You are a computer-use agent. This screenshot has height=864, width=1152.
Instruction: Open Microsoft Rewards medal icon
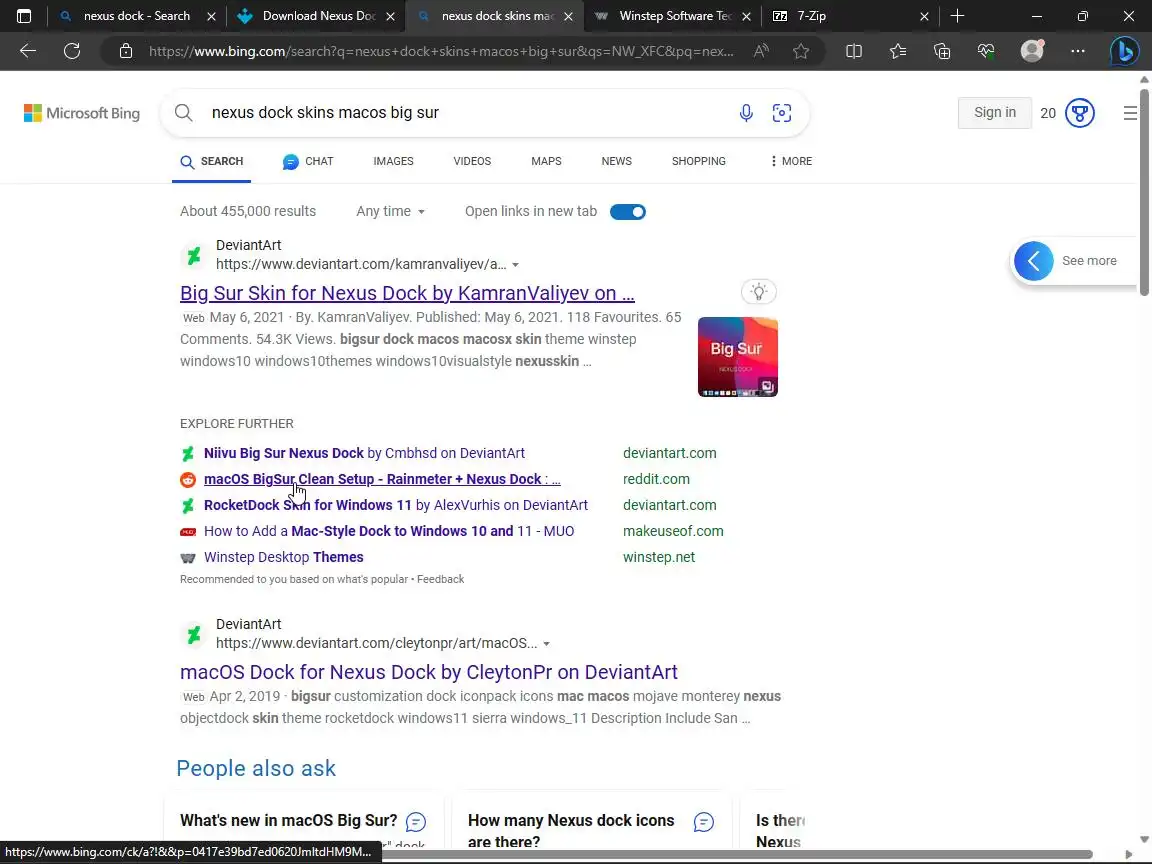click(x=1080, y=113)
